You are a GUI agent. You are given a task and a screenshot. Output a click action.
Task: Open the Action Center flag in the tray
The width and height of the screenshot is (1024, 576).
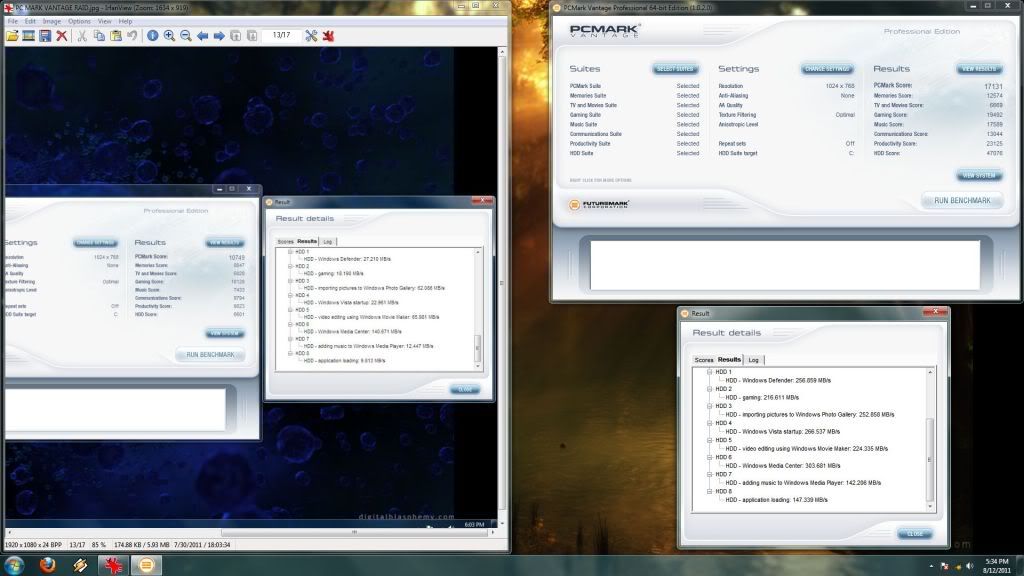click(x=944, y=566)
